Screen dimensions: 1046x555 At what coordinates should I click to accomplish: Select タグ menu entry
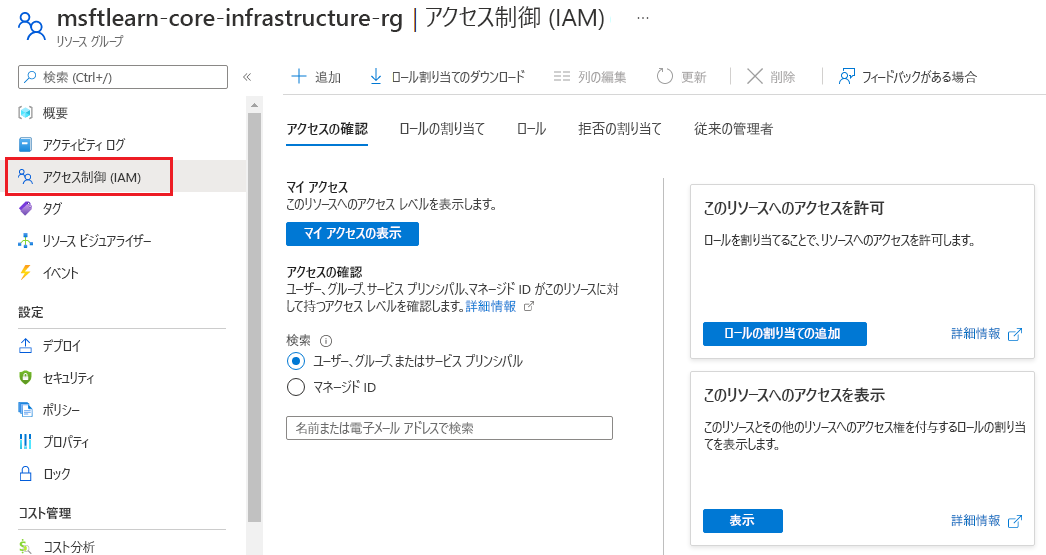[x=52, y=208]
